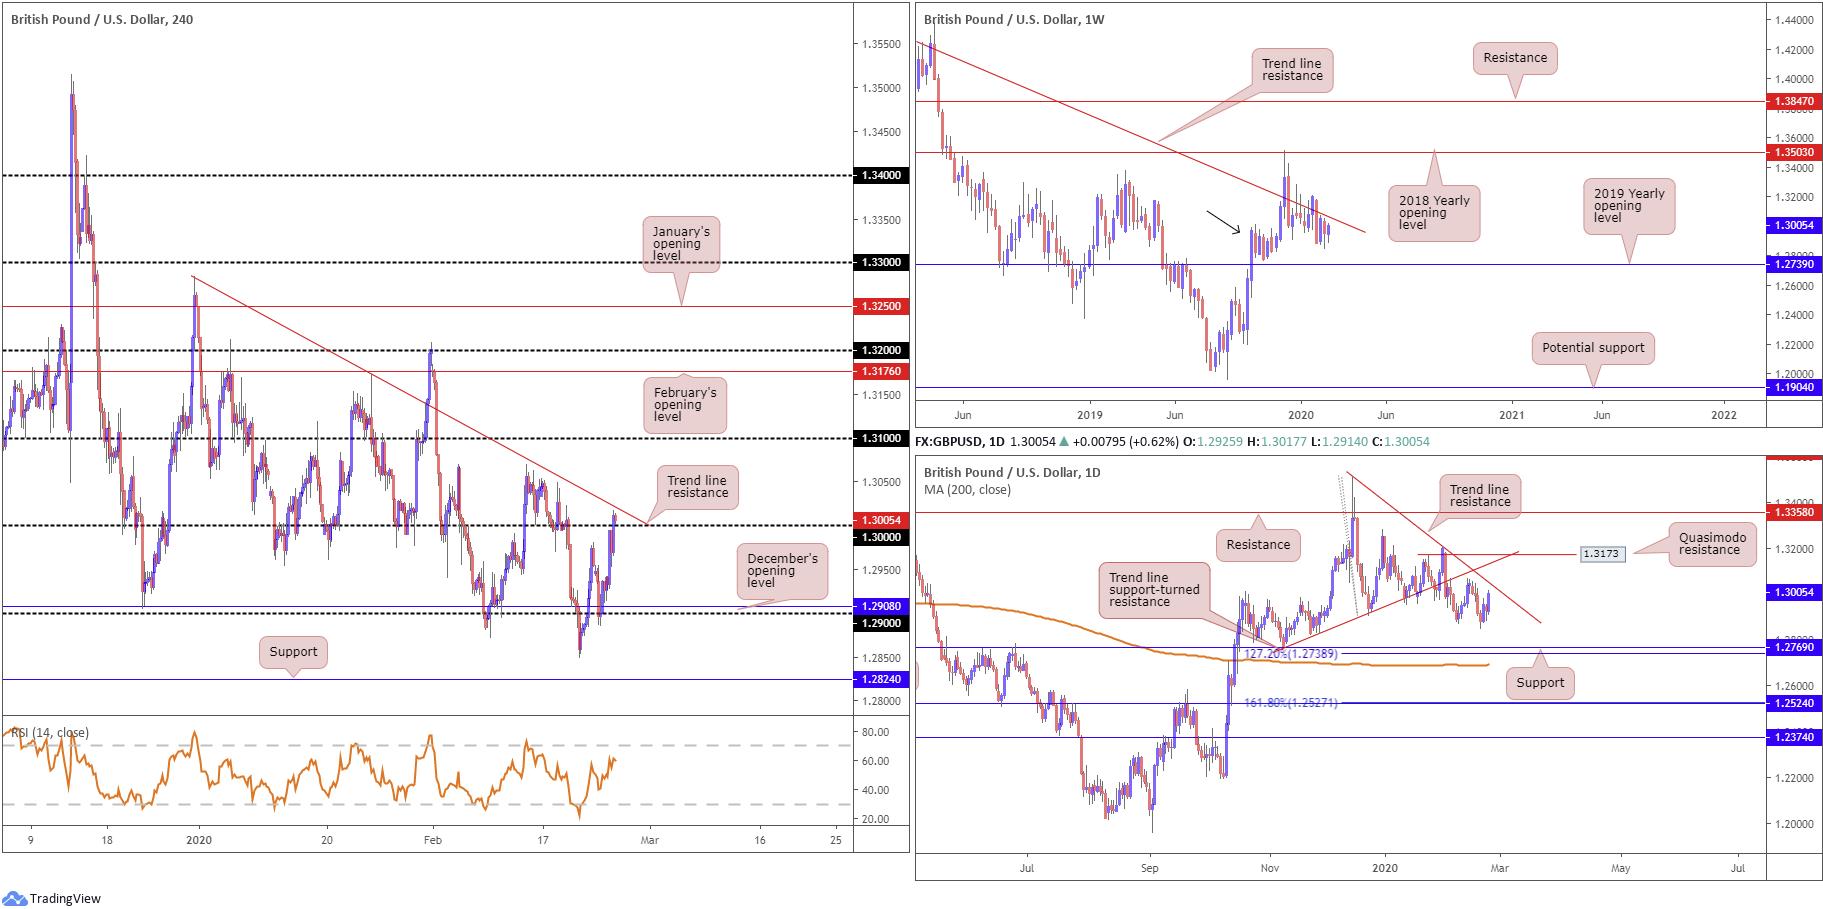Click Trend line resistance callout on 1W chart
1823x909 pixels.
pos(1291,70)
